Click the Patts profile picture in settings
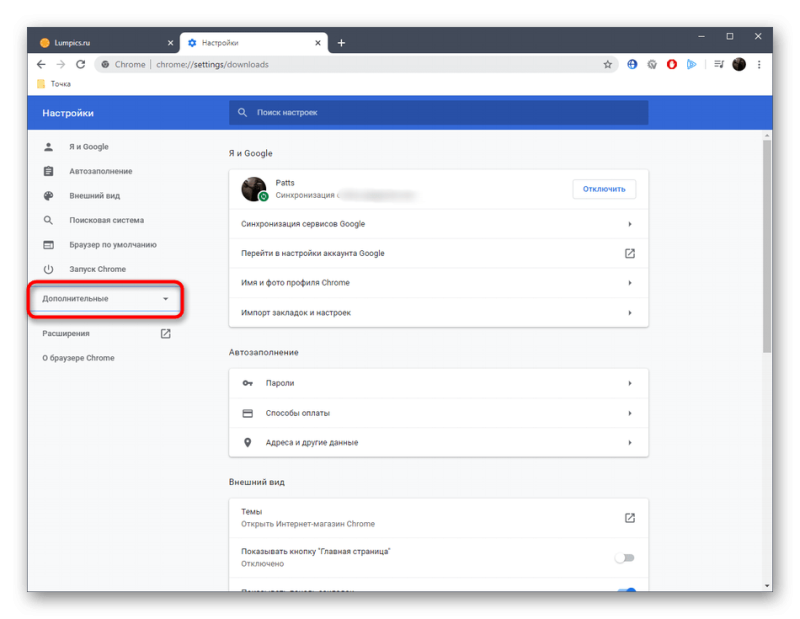This screenshot has height=619, width=800. (x=254, y=189)
